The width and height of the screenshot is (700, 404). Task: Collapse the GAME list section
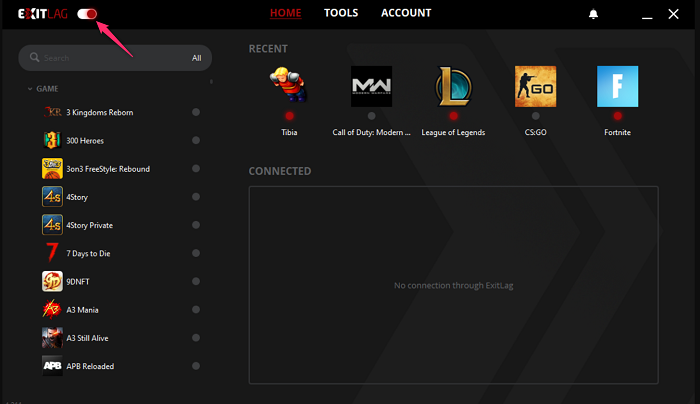31,89
